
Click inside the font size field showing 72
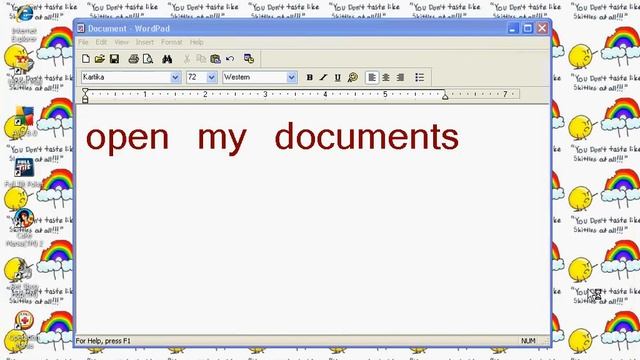coord(196,77)
